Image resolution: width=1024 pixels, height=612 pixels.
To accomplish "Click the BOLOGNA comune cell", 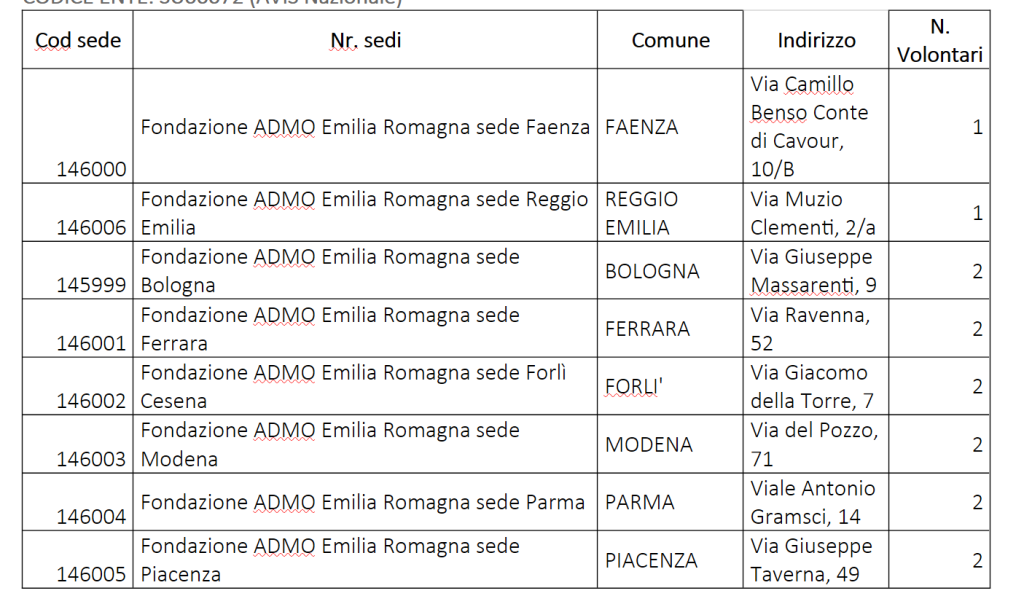I will (652, 272).
